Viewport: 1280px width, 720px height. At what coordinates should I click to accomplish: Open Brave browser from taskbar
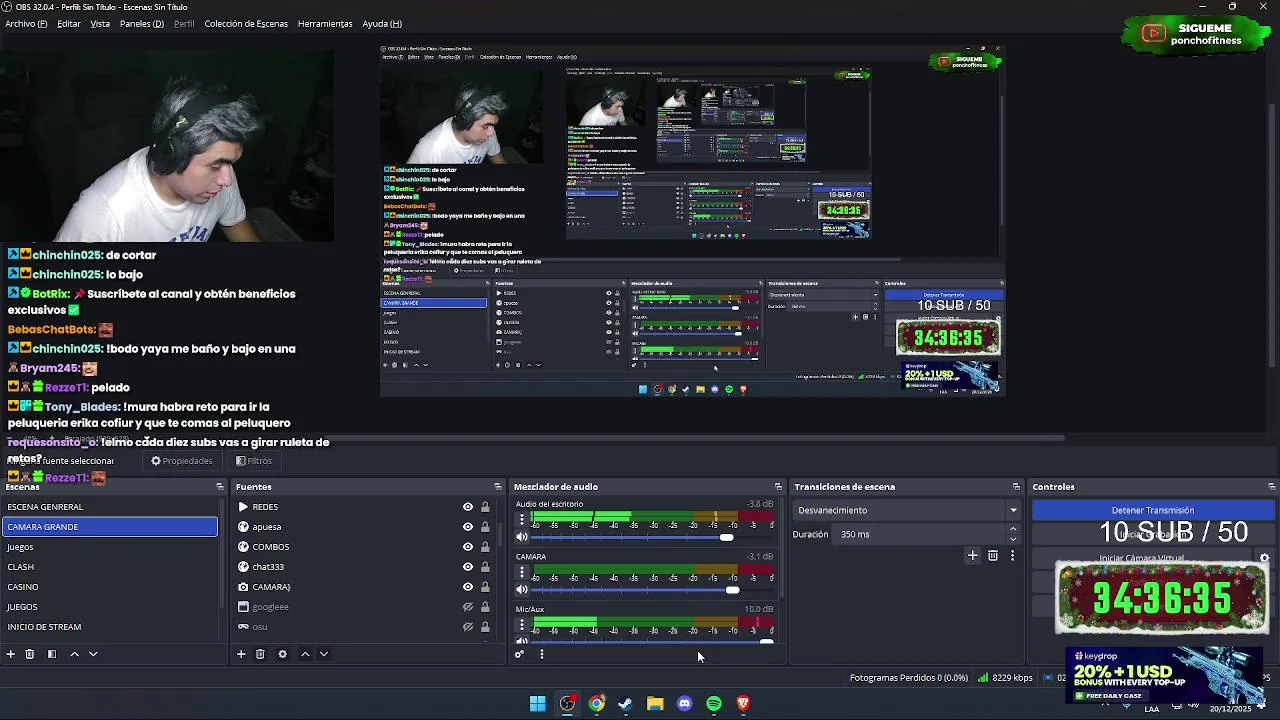coord(743,704)
